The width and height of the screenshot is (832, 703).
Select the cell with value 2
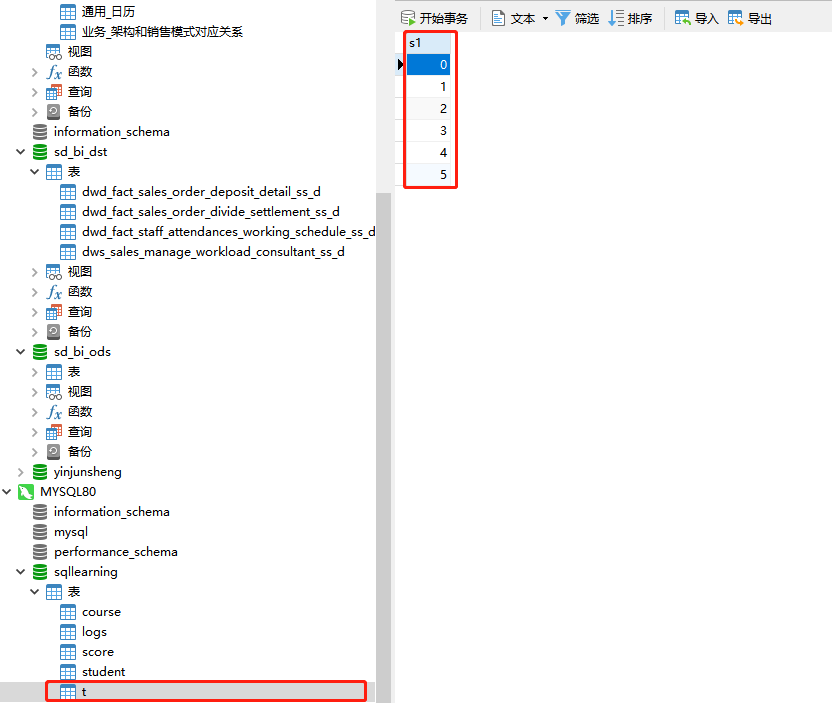(x=428, y=109)
